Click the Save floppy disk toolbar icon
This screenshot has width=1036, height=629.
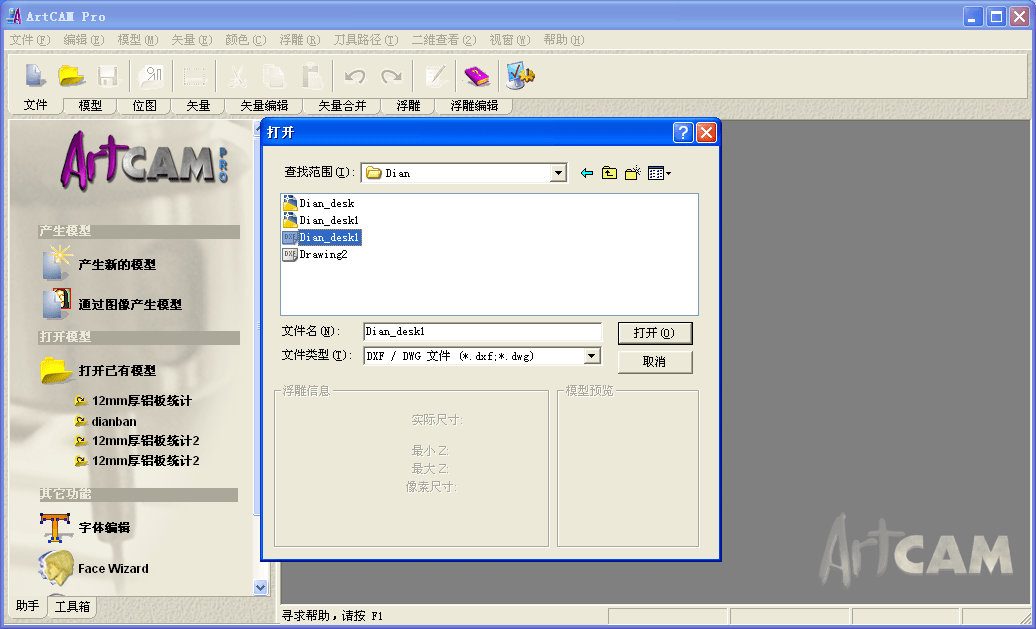(x=107, y=76)
